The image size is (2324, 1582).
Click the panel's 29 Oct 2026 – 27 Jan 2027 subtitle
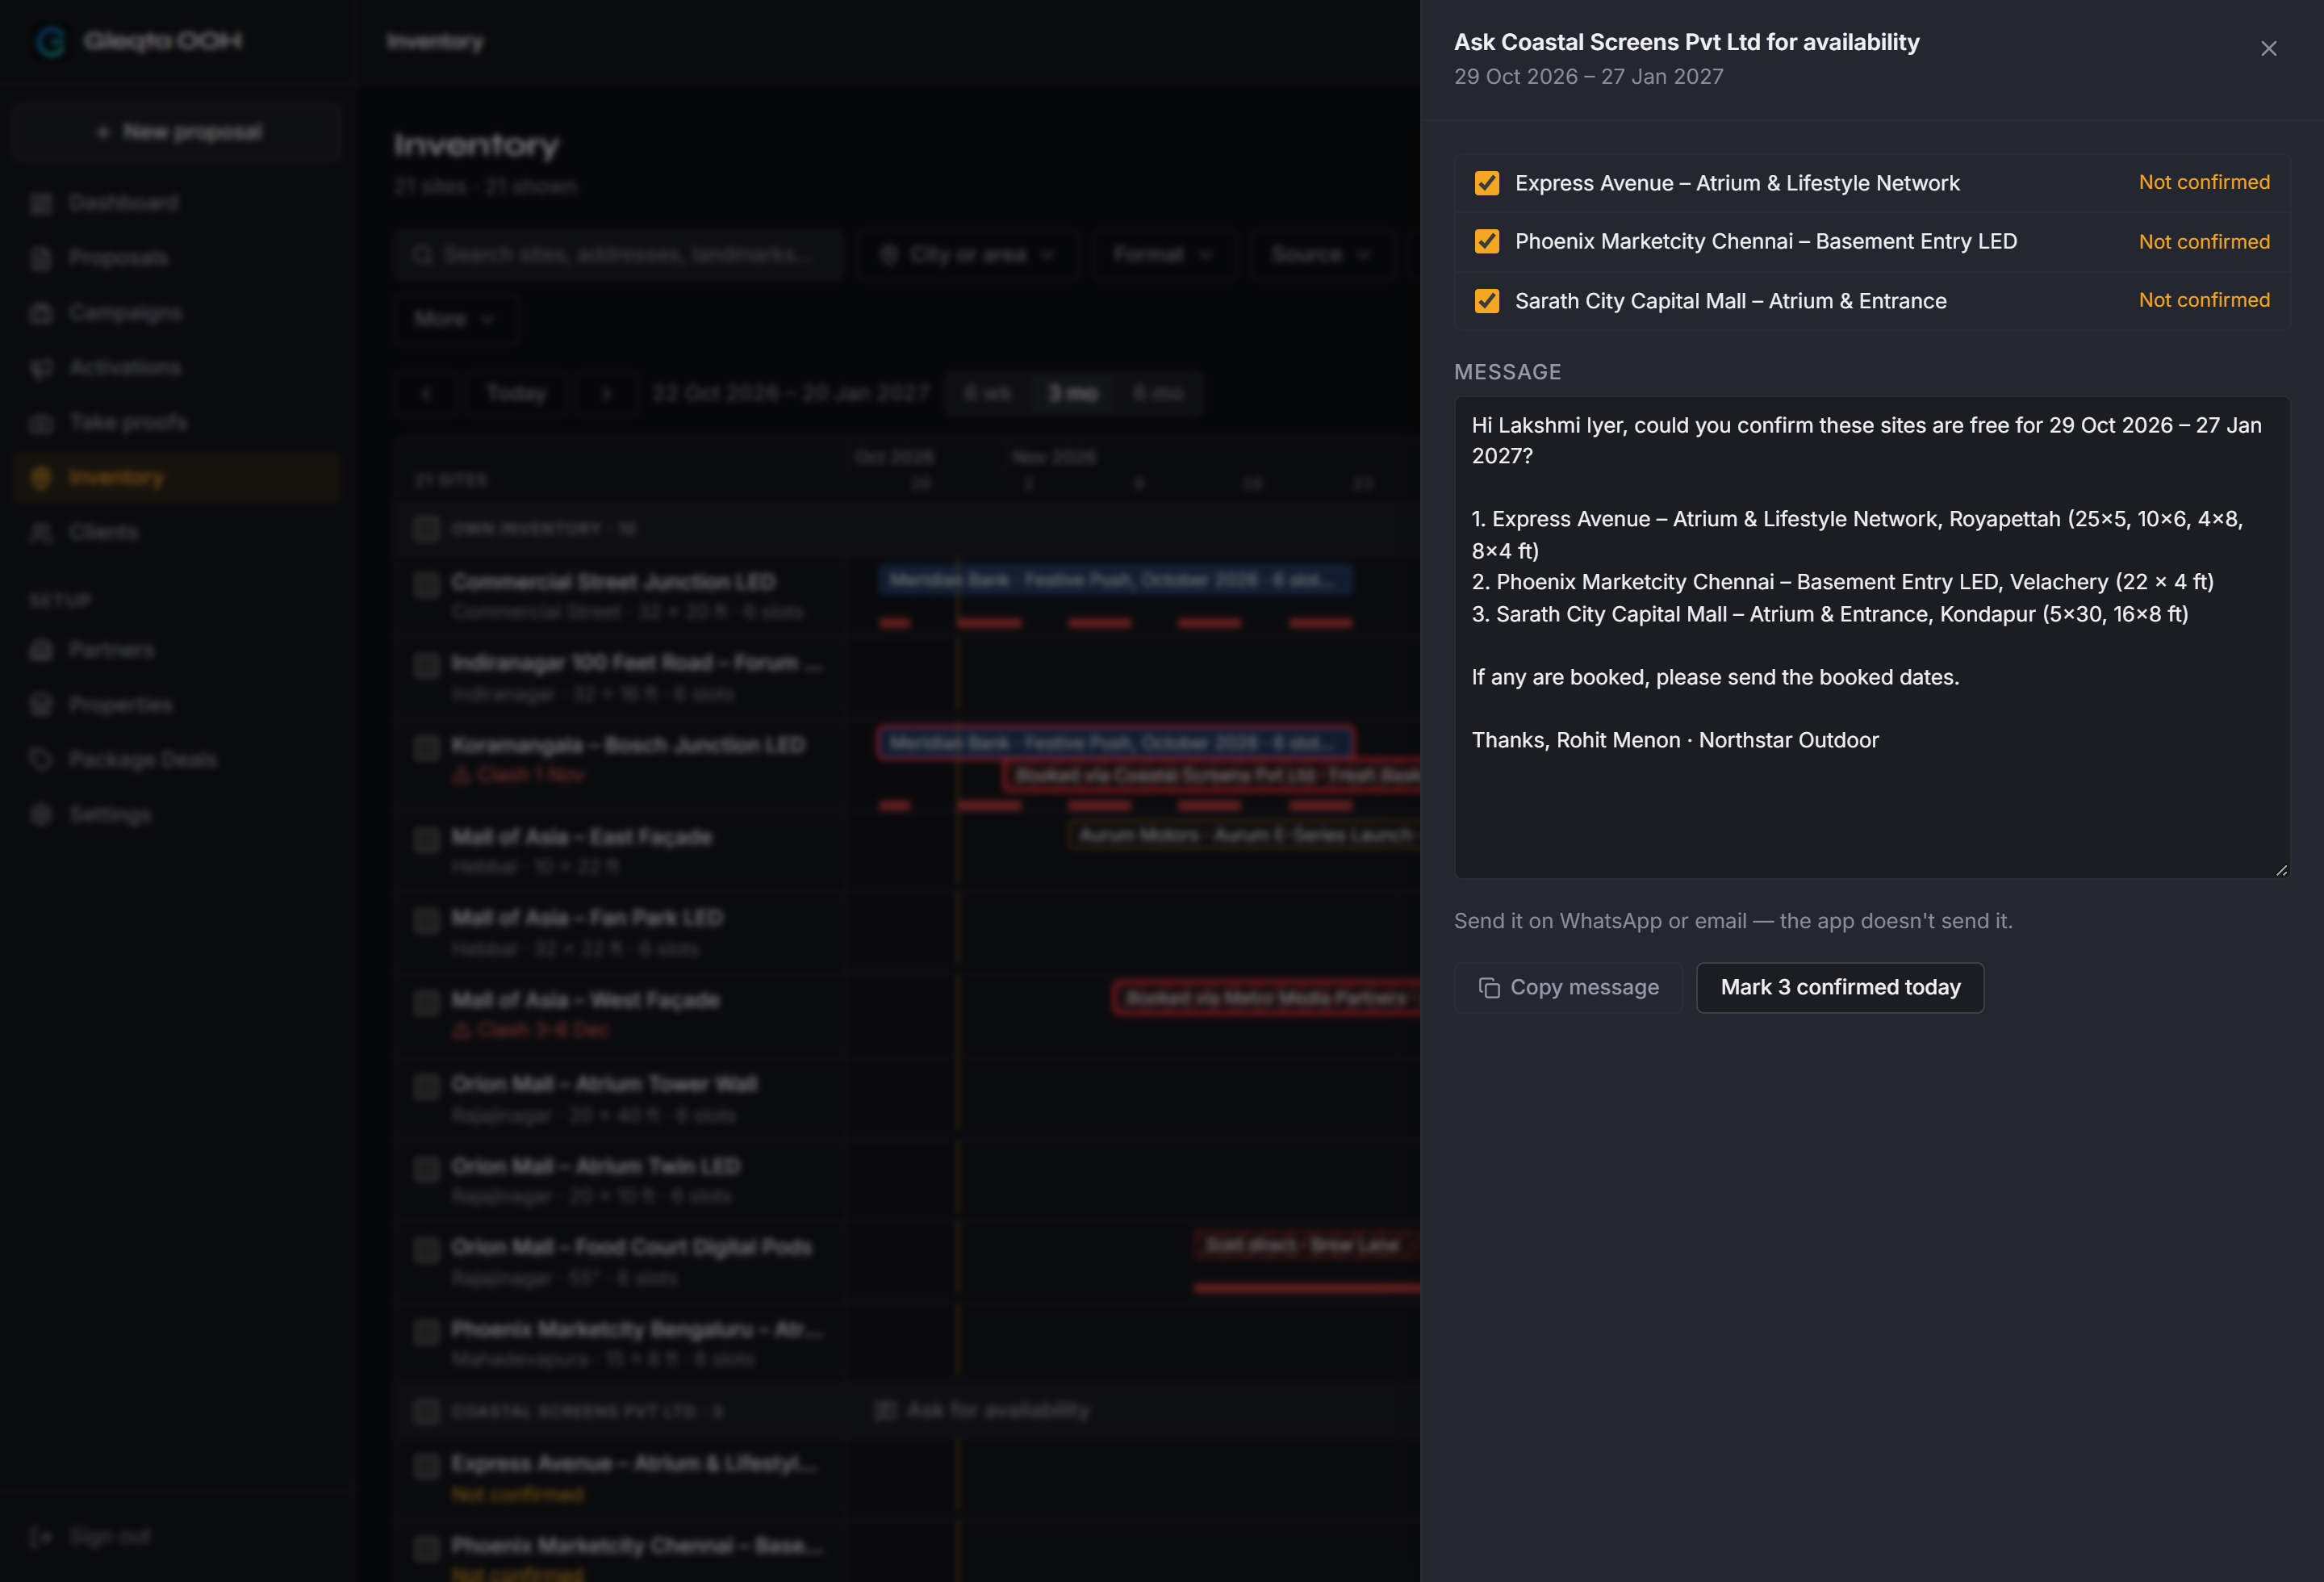(x=1588, y=77)
